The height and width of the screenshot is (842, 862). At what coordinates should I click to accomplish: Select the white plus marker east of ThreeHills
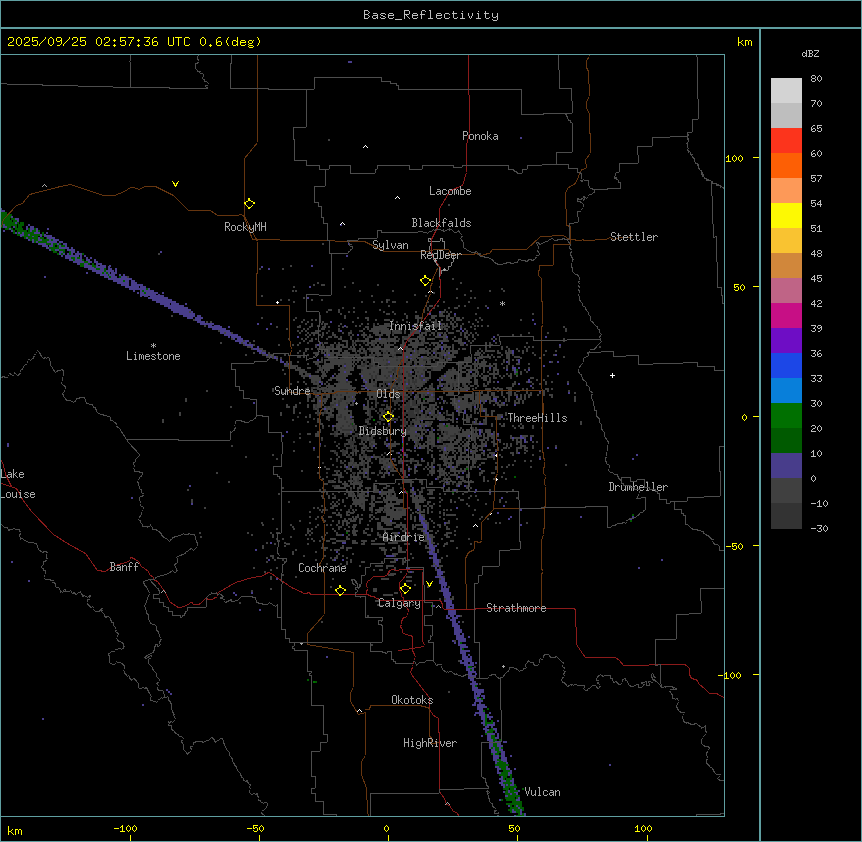click(x=612, y=375)
